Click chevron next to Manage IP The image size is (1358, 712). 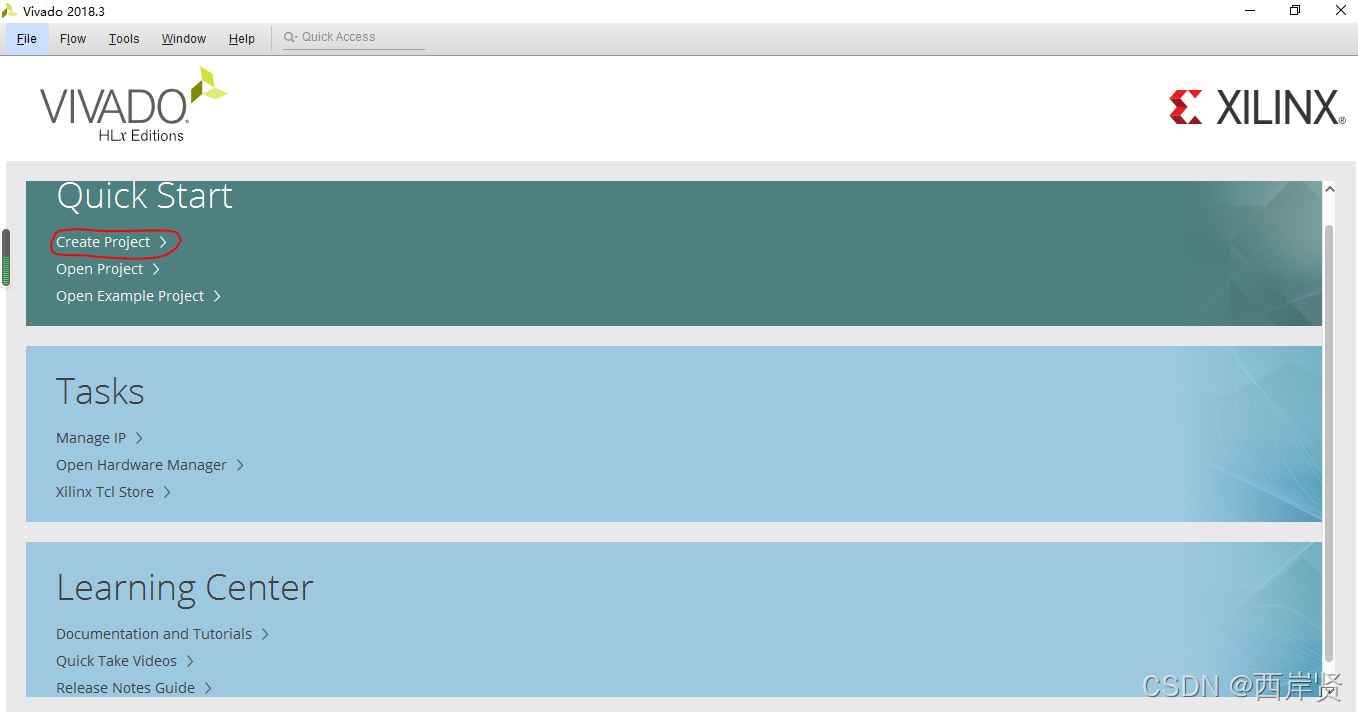pos(139,438)
